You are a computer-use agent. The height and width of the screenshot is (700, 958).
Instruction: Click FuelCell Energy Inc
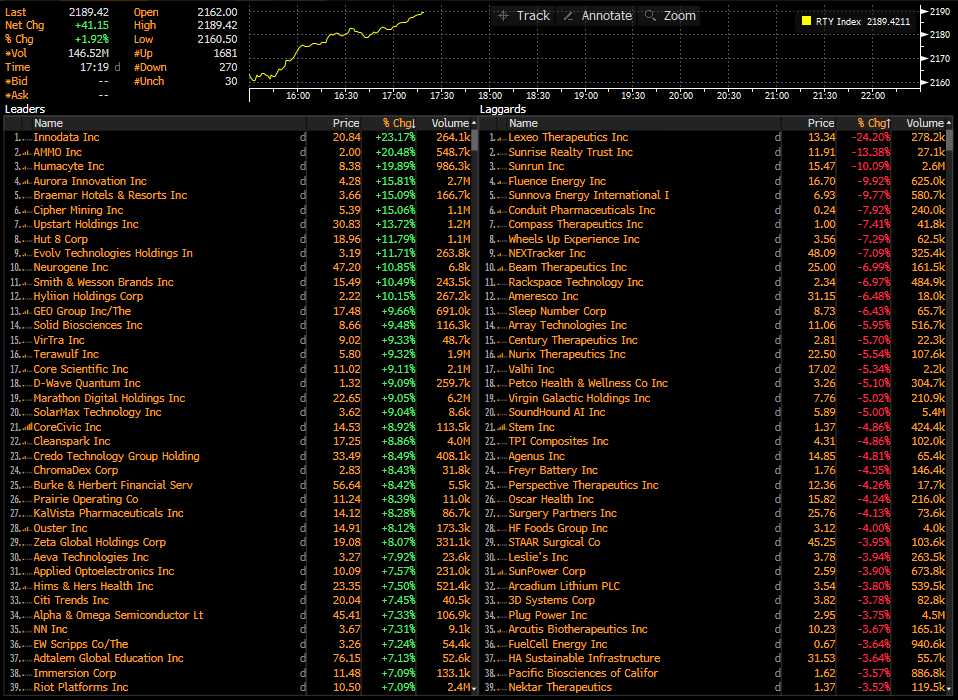pos(558,644)
